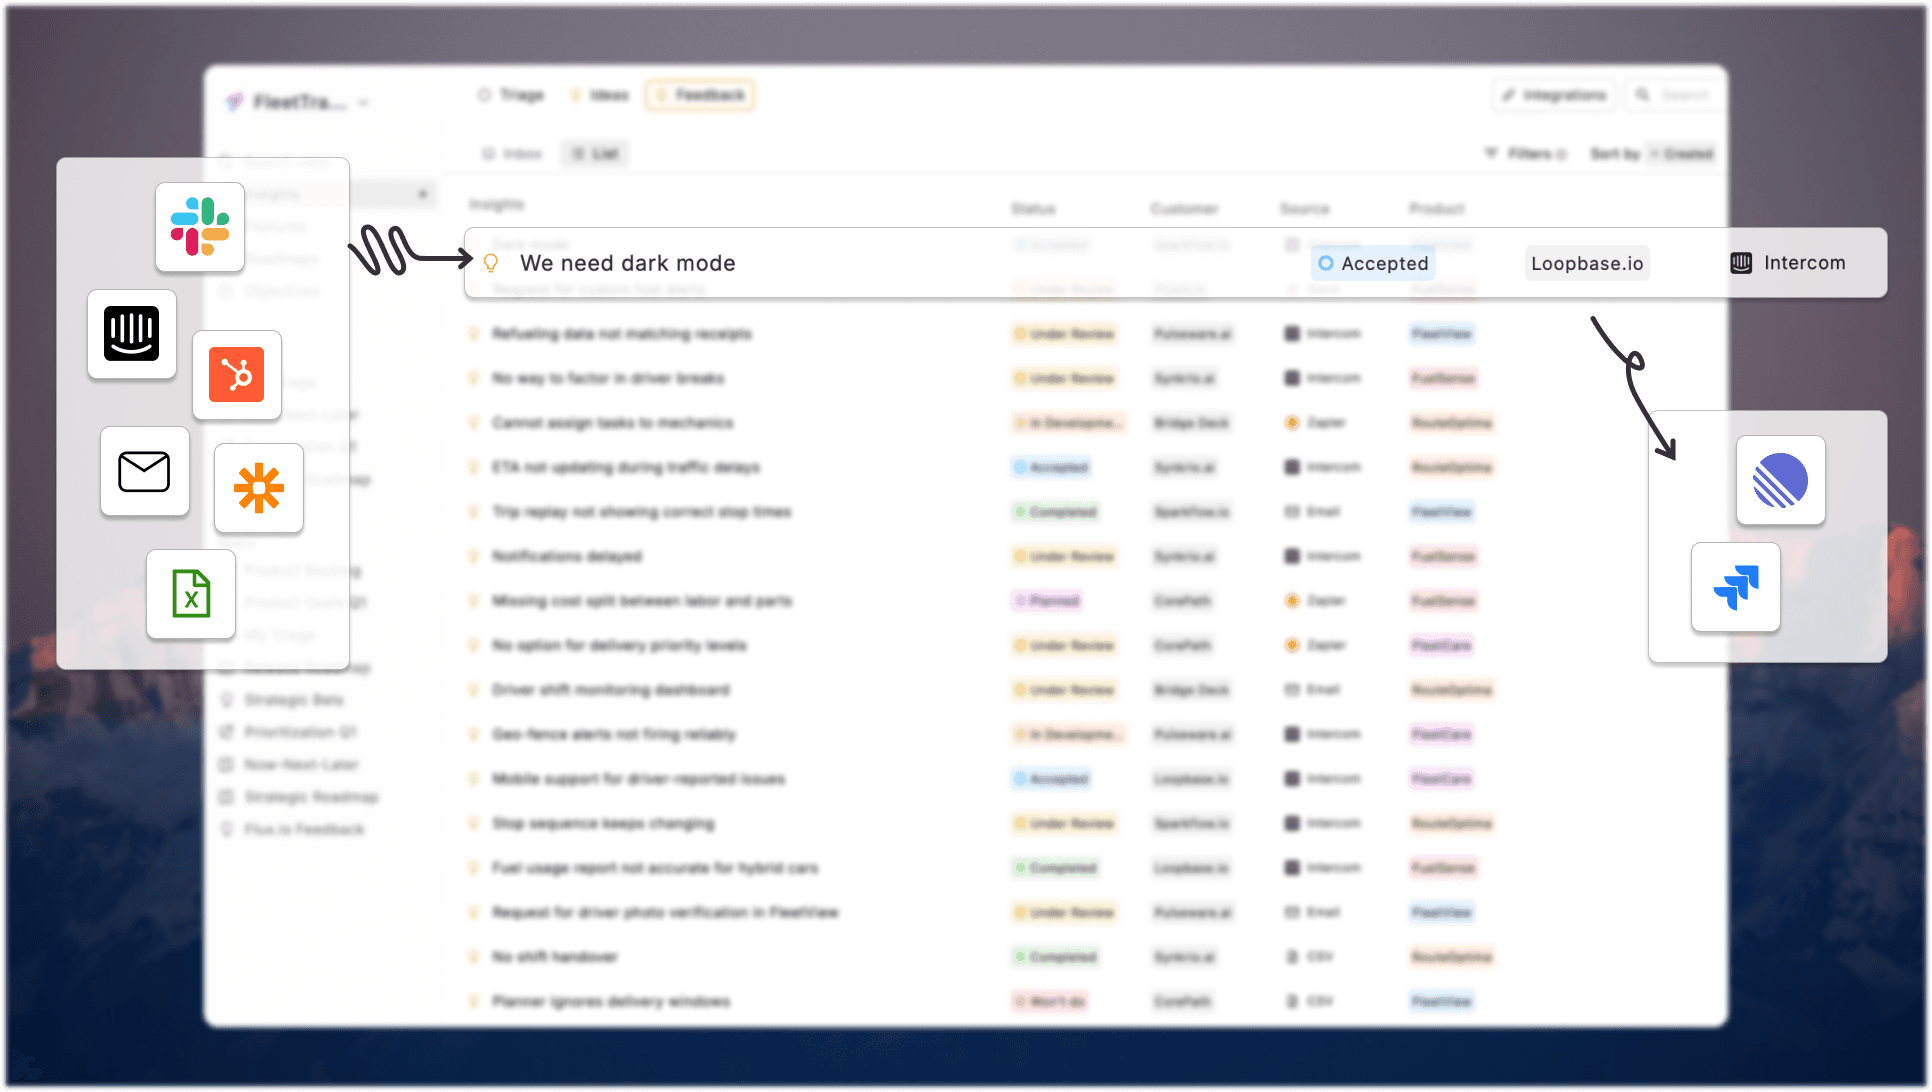
Task: Click the Source column header
Action: click(x=1305, y=208)
